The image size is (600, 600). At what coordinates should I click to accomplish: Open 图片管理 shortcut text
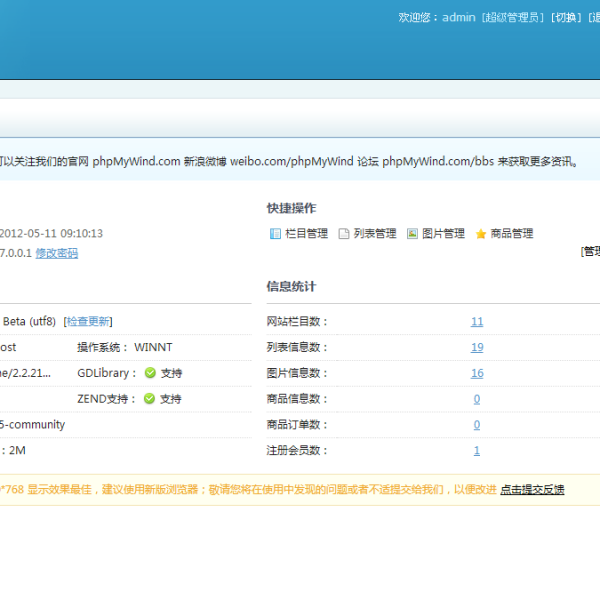(x=443, y=233)
